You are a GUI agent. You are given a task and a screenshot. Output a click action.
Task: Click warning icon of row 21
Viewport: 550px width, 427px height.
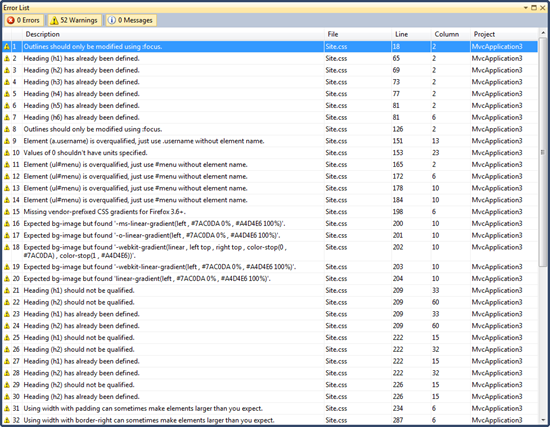tap(7, 291)
